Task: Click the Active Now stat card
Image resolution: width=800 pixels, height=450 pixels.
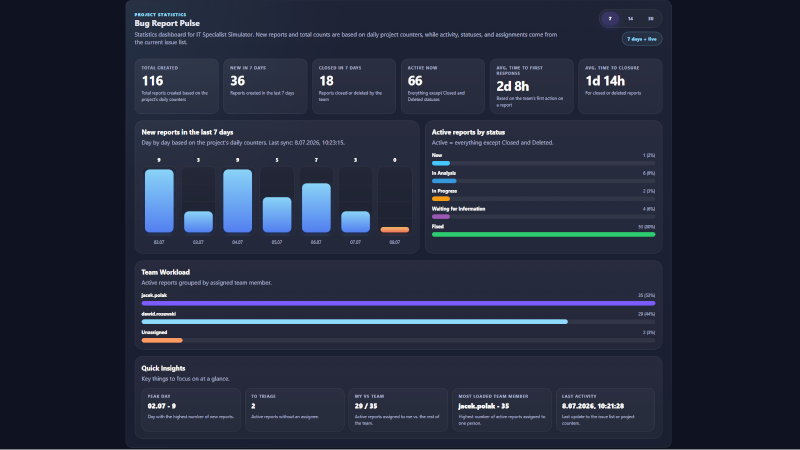Action: point(443,86)
